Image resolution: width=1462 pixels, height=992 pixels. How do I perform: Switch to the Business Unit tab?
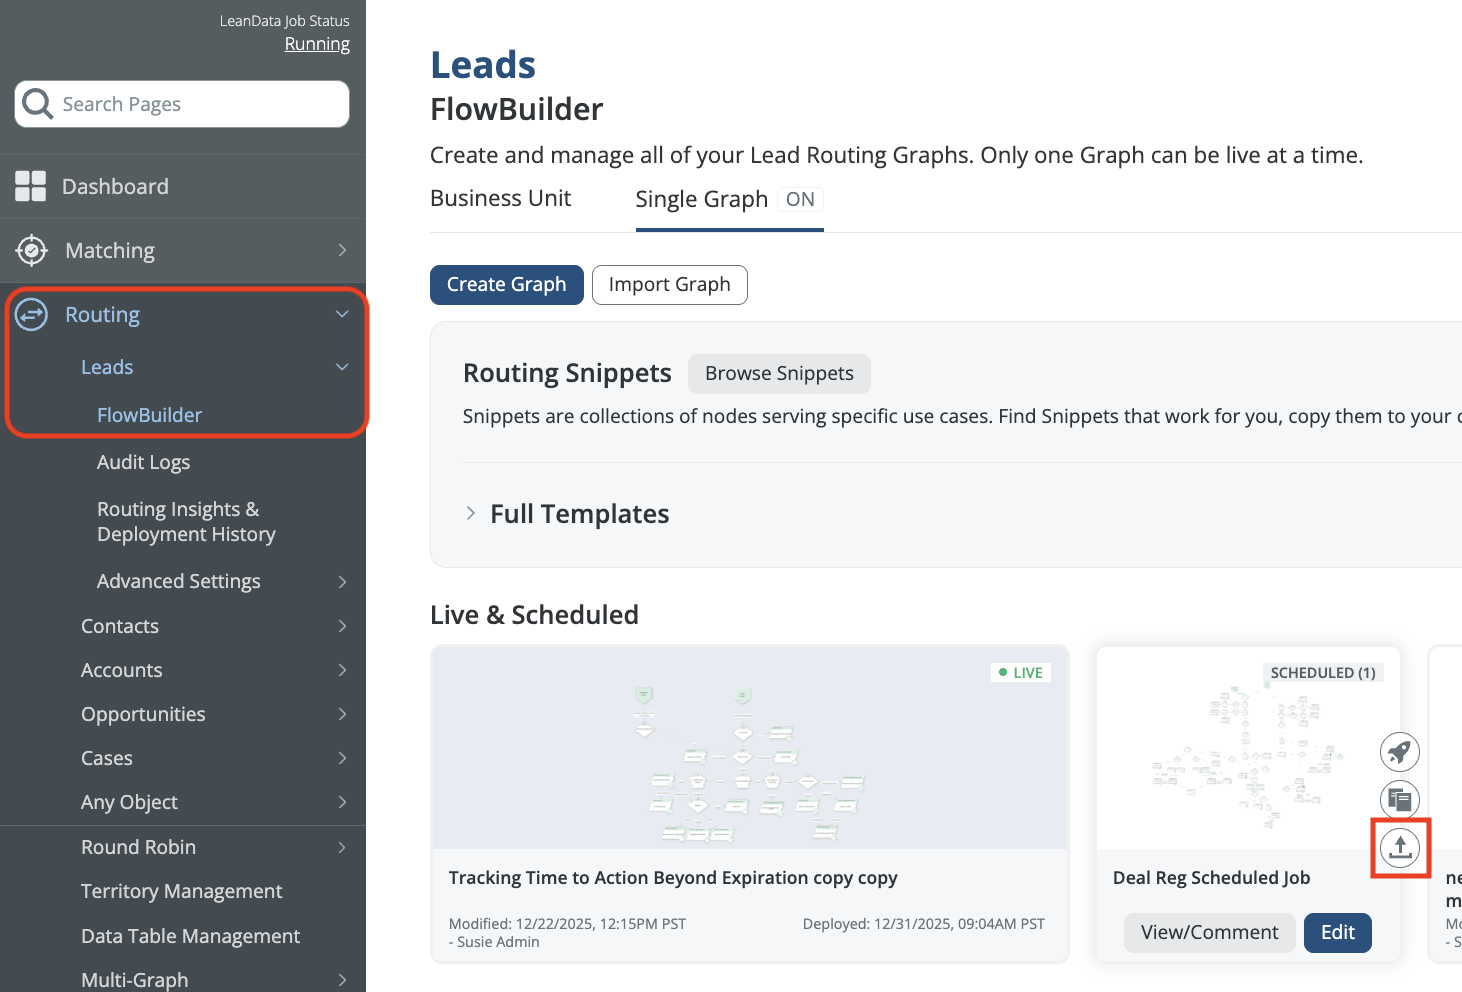click(500, 198)
